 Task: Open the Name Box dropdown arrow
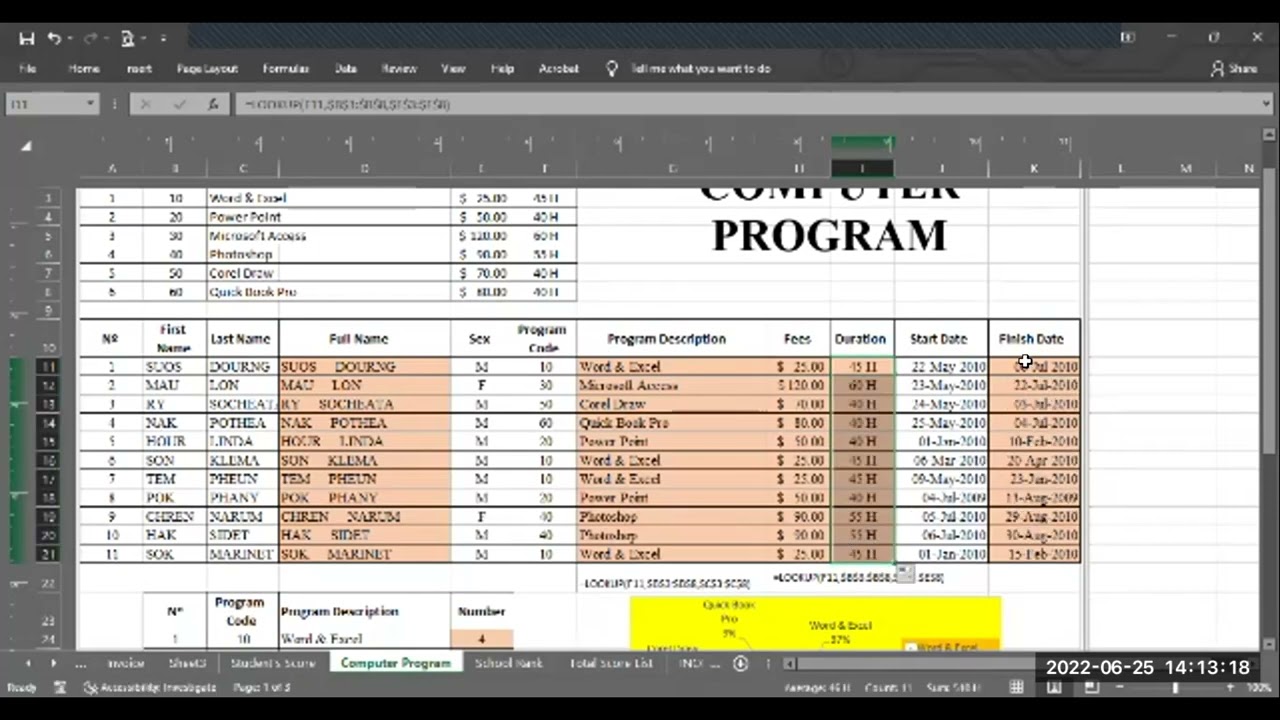tap(90, 104)
